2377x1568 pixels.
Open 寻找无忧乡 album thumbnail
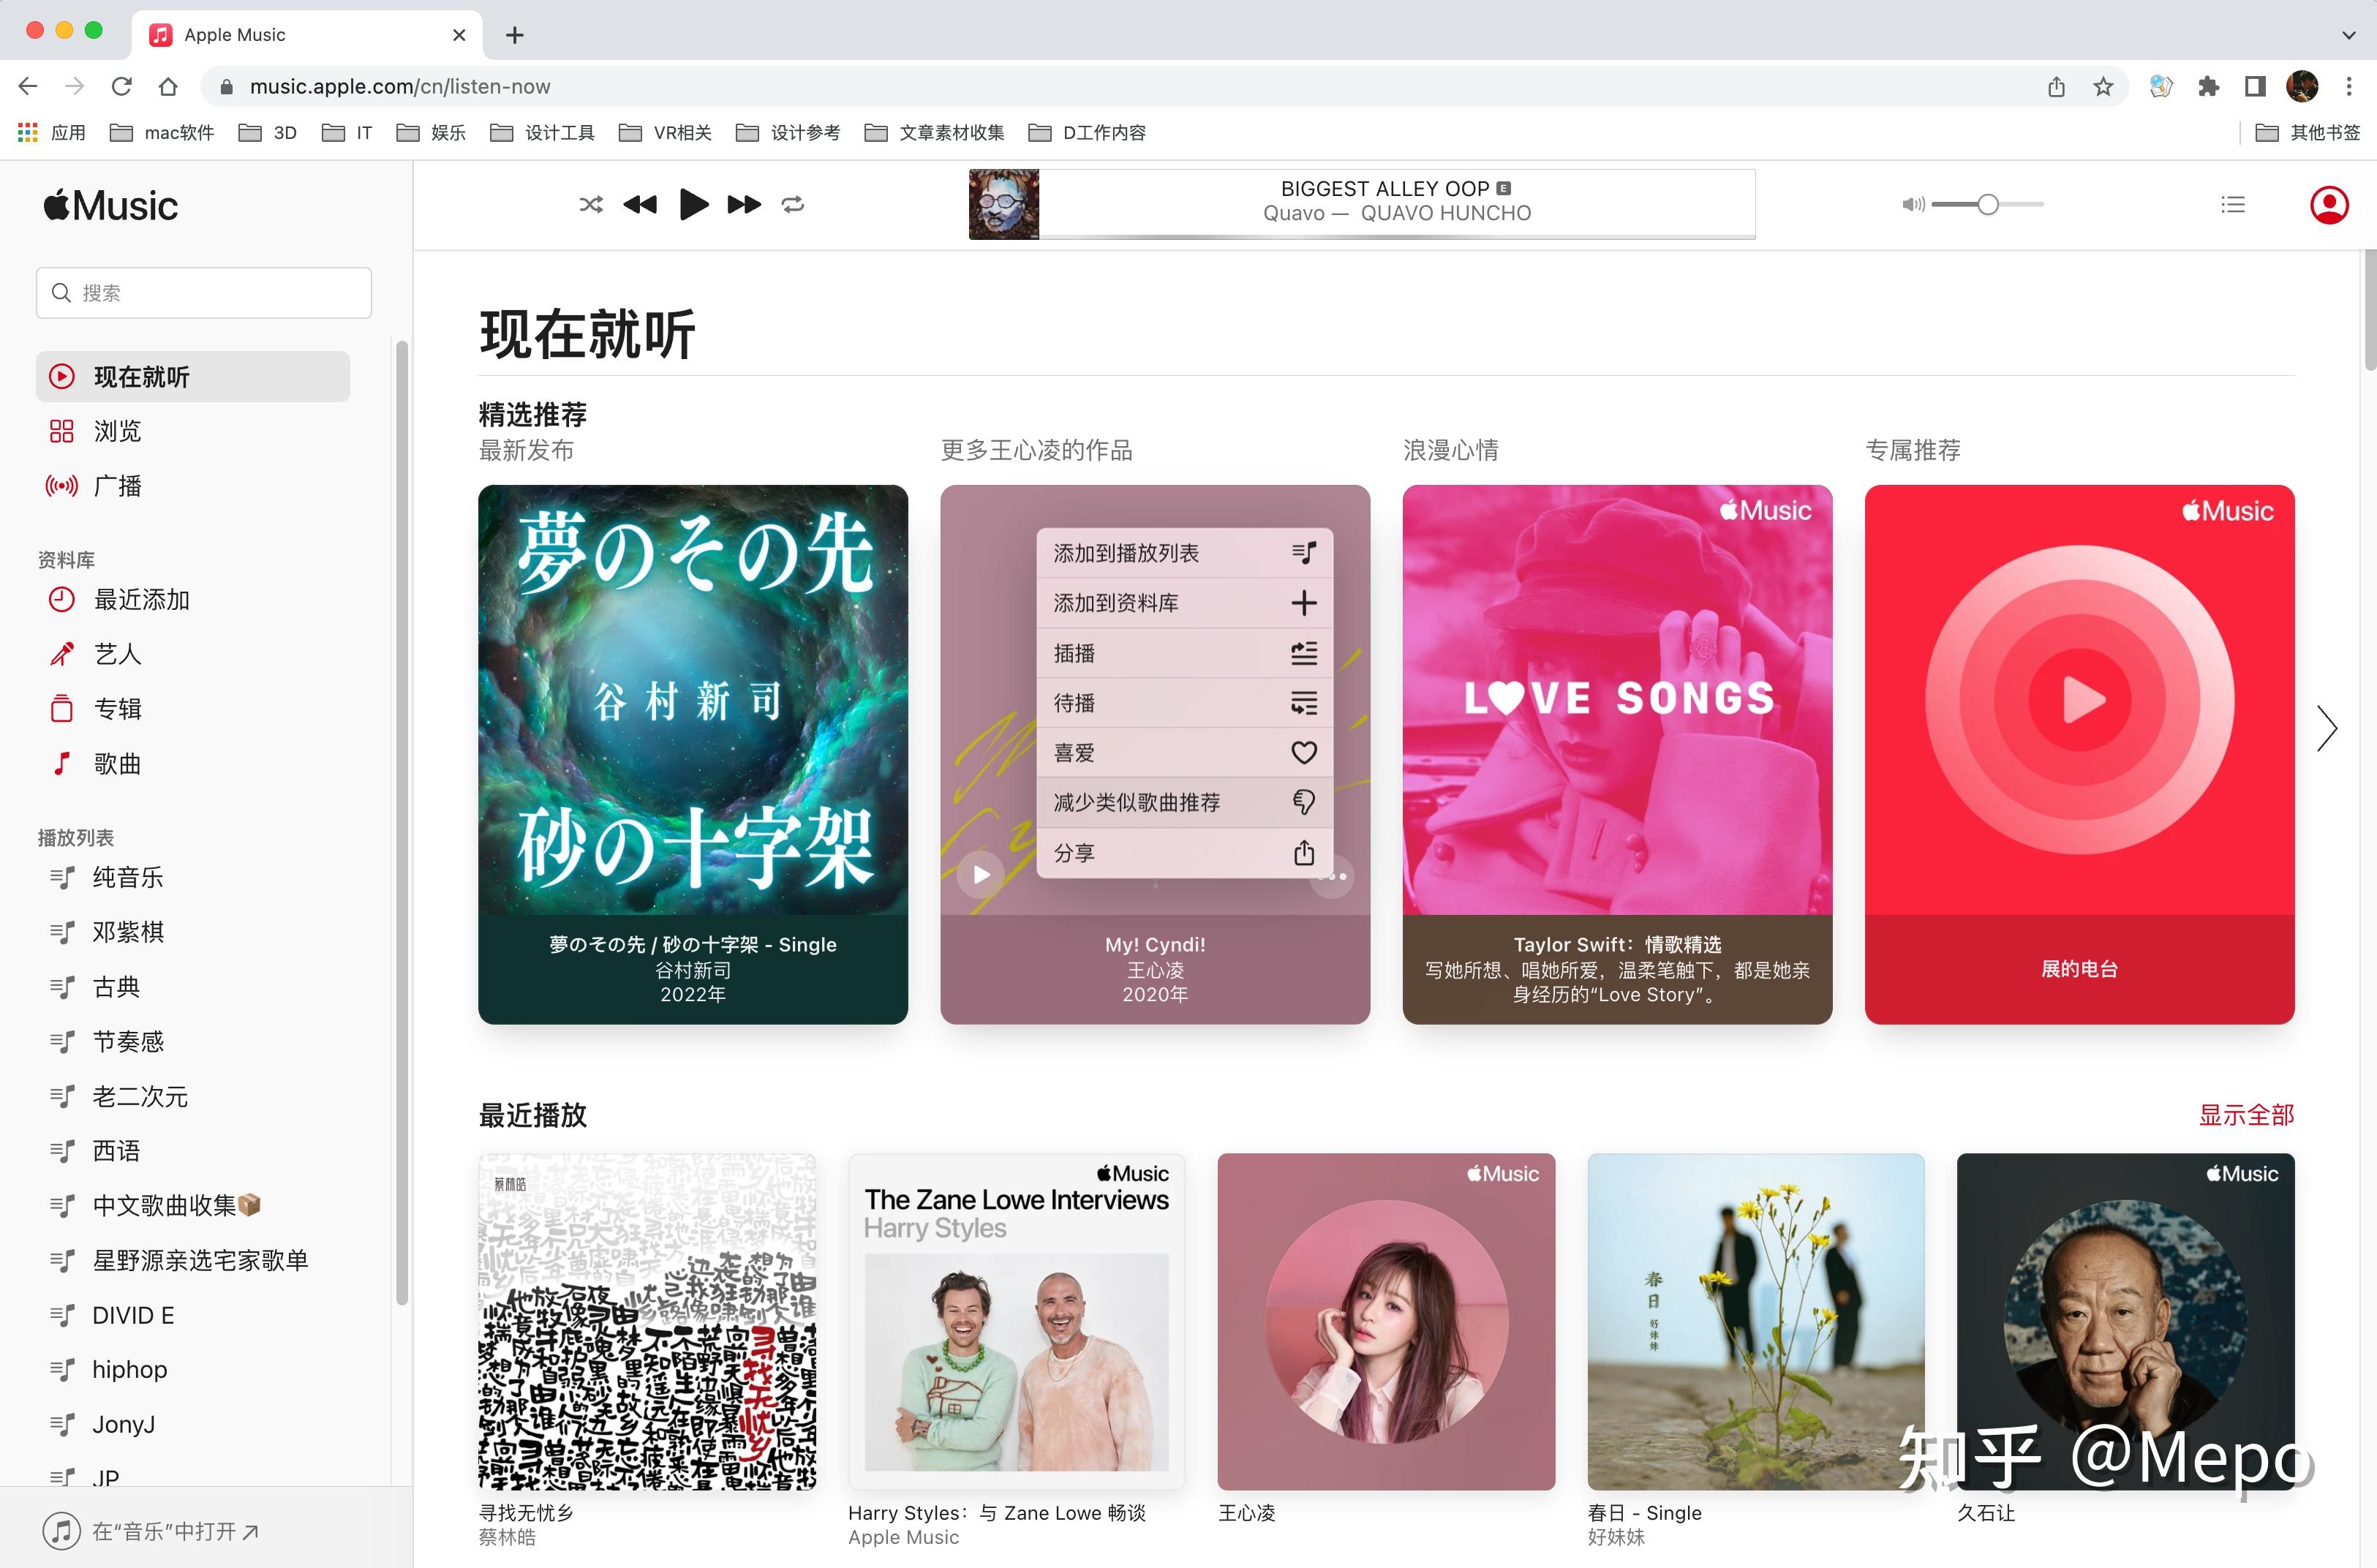tap(647, 1322)
